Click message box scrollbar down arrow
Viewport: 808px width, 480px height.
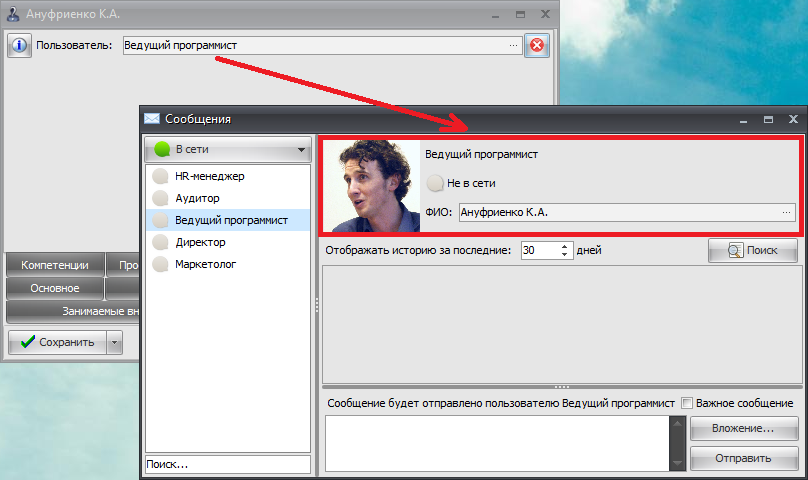[678, 464]
